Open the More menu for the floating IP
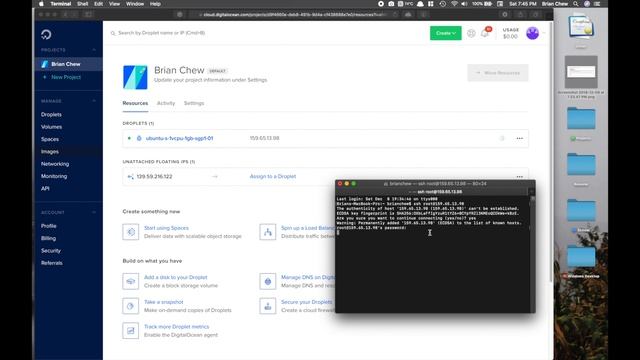The width and height of the screenshot is (640, 360). (x=519, y=177)
